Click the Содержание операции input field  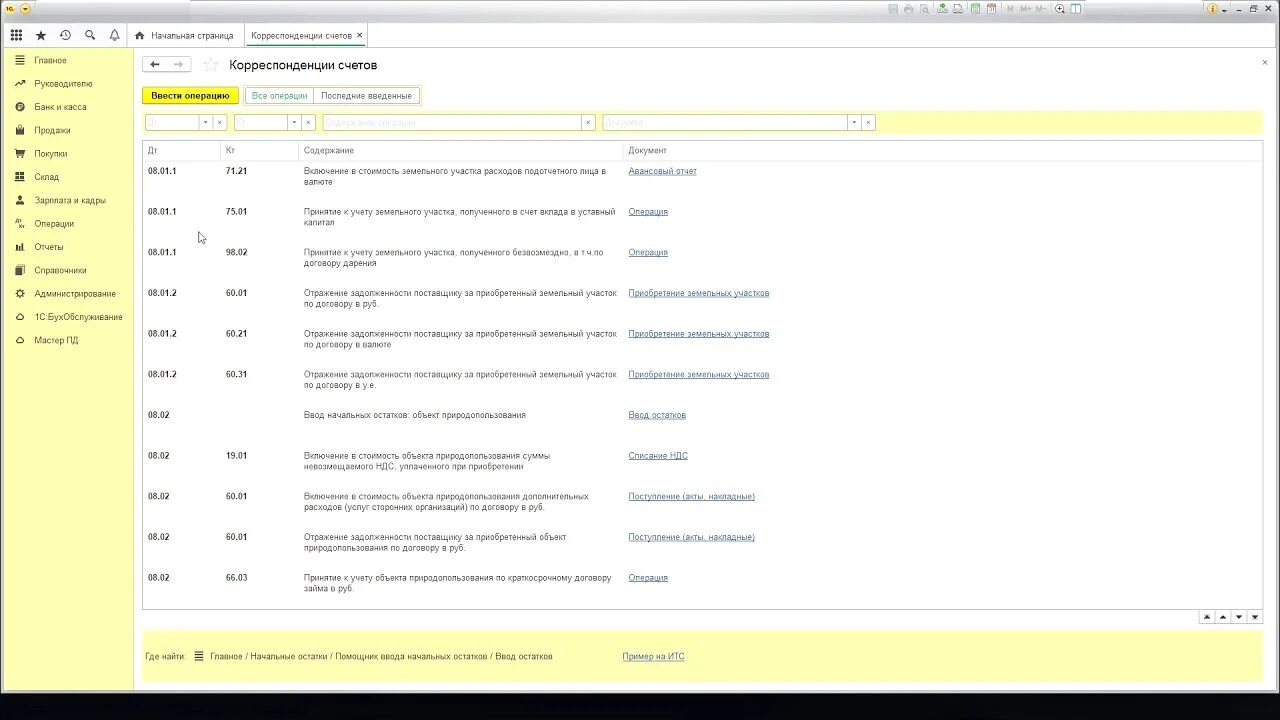(452, 122)
